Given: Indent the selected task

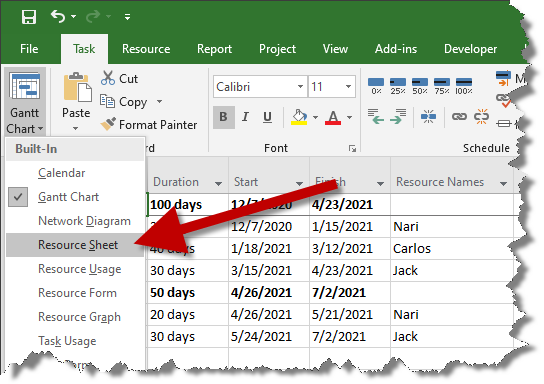Looking at the screenshot, I should pyautogui.click(x=398, y=117).
